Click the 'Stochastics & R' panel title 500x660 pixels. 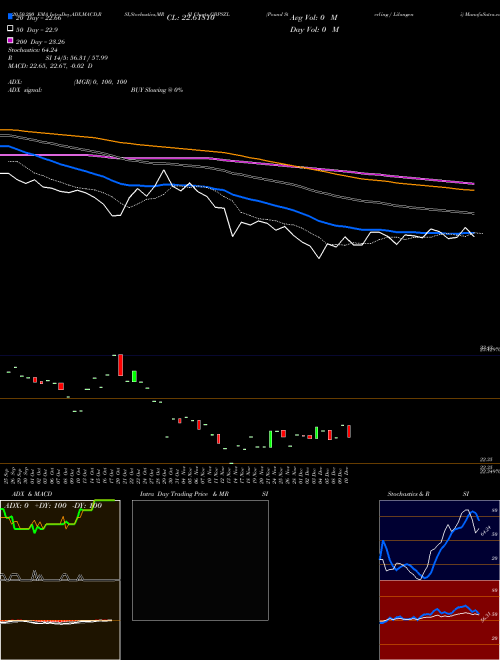point(408,494)
